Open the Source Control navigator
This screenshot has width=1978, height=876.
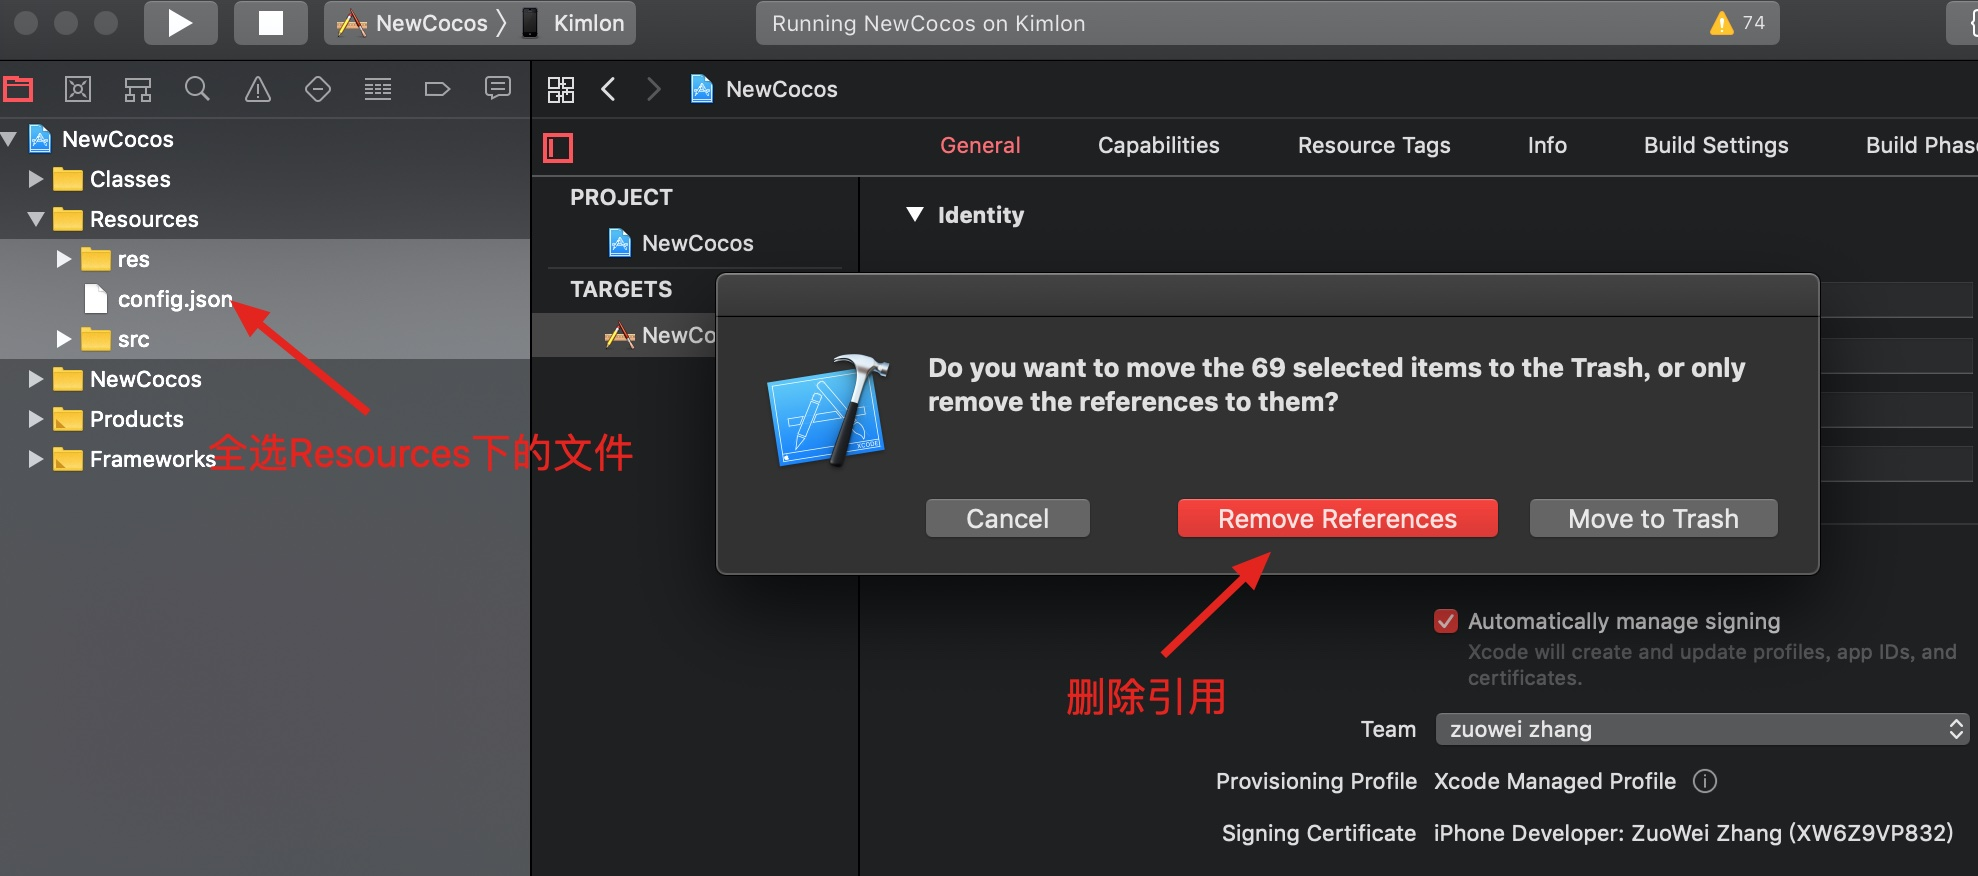(x=78, y=89)
